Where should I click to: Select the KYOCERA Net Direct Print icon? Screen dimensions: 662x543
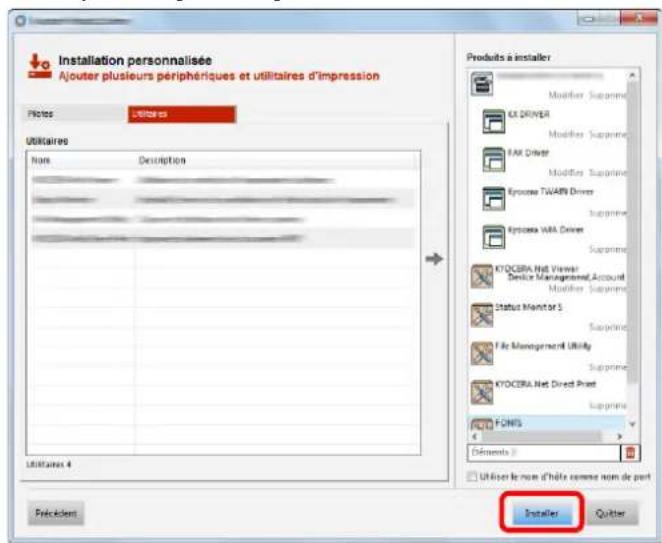point(482,392)
